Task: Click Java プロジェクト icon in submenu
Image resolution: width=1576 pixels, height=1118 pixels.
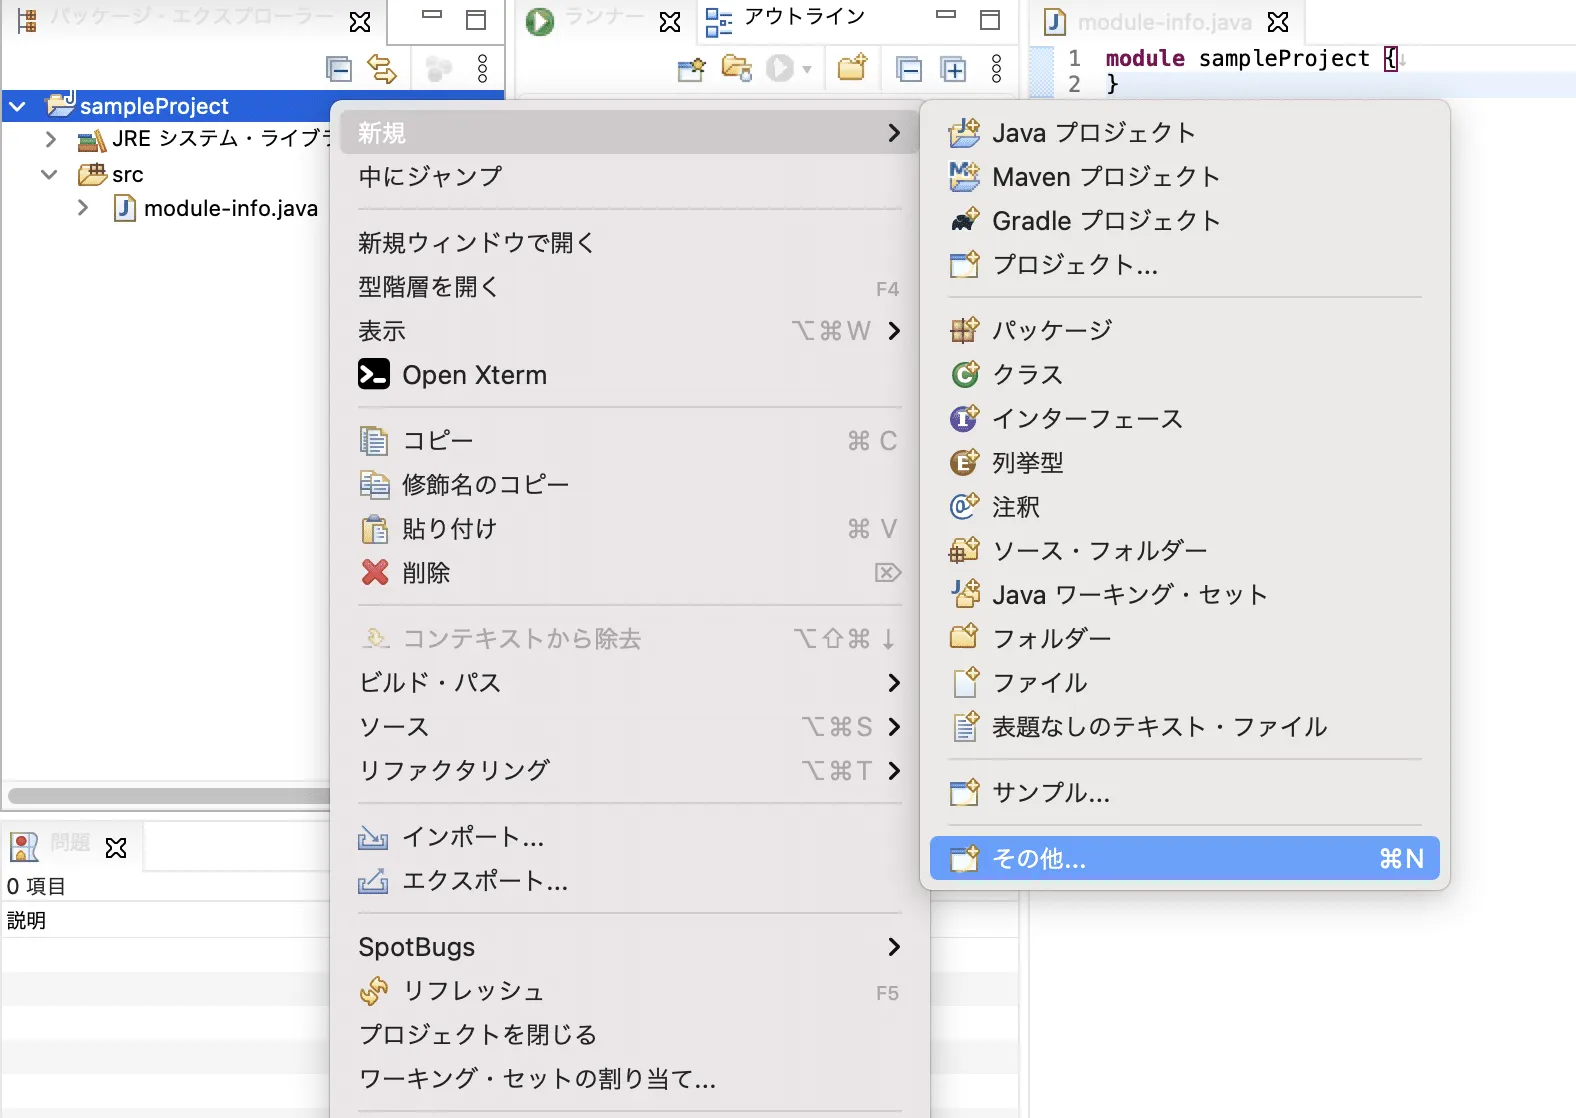Action: 964,133
